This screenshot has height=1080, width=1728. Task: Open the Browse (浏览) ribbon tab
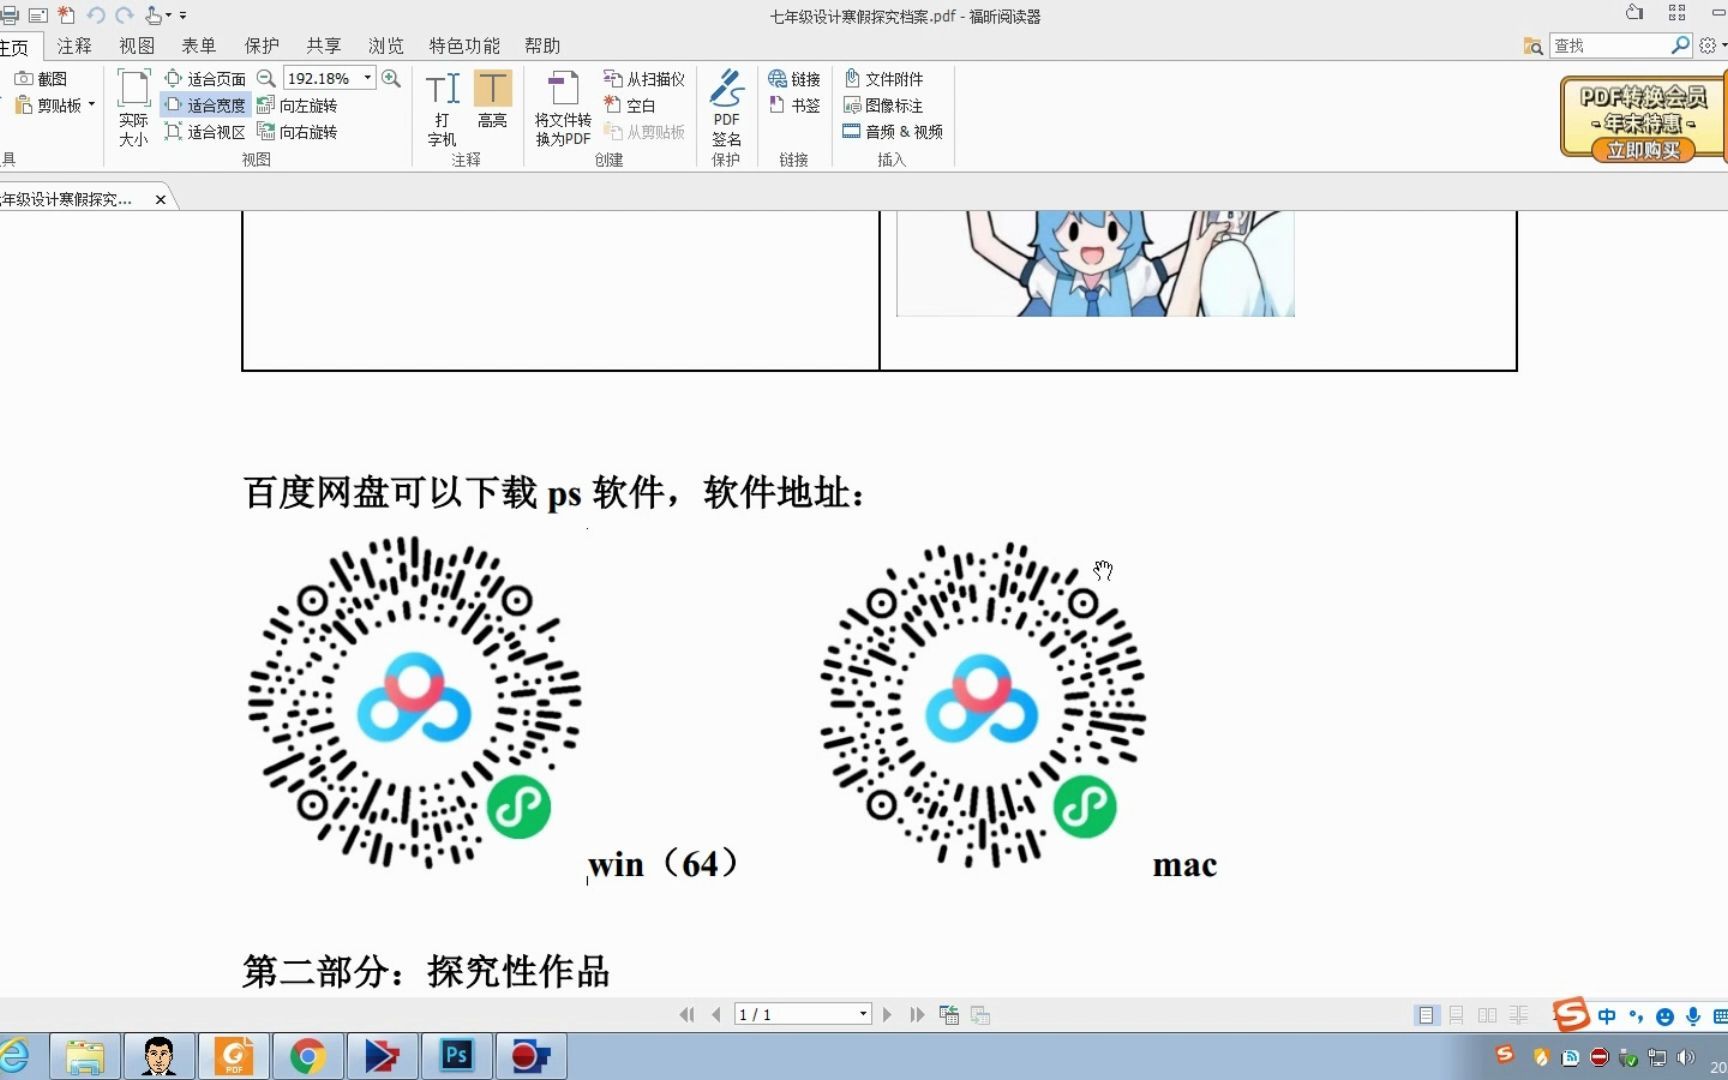(x=386, y=46)
